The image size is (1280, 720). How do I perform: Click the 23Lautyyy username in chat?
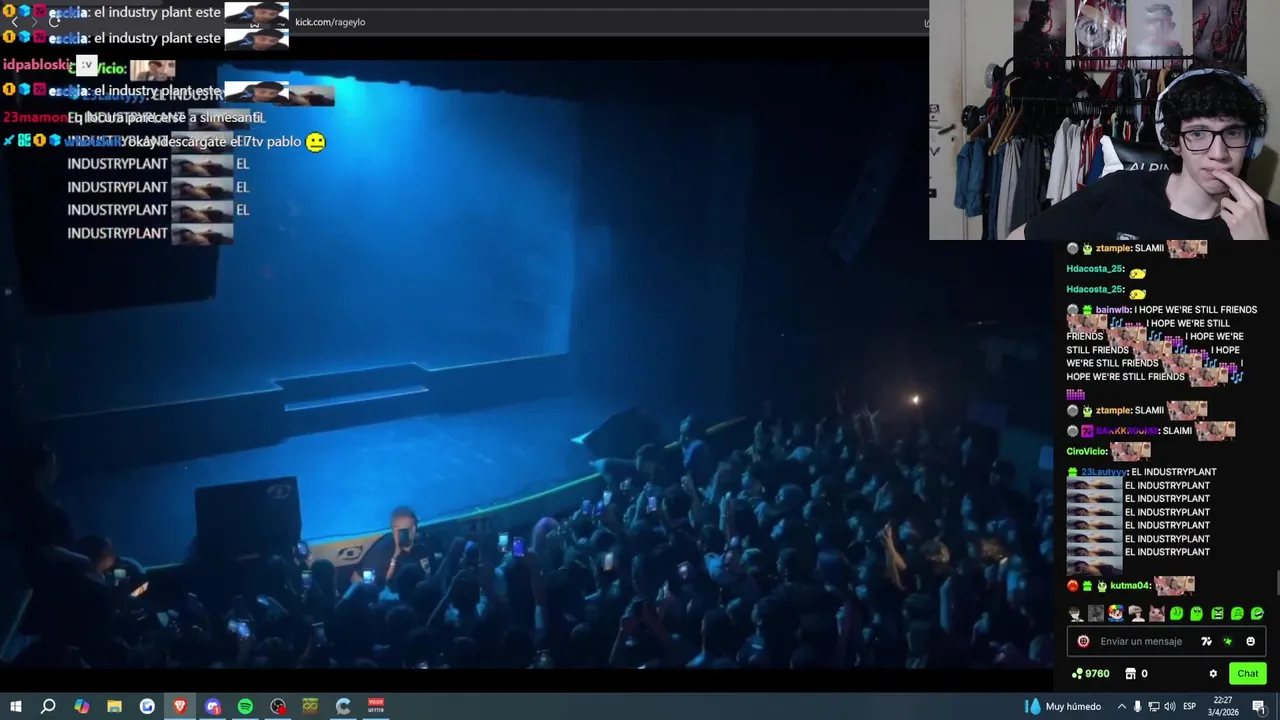[1104, 472]
